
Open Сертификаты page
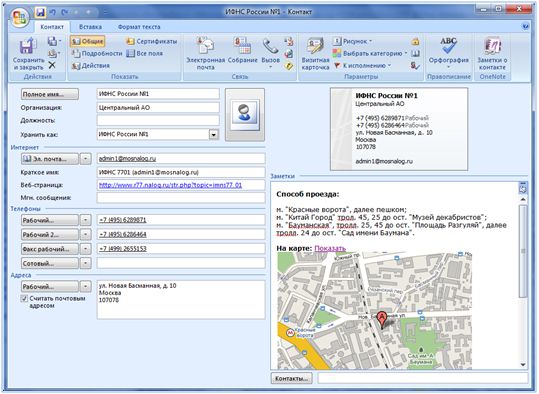coord(151,42)
